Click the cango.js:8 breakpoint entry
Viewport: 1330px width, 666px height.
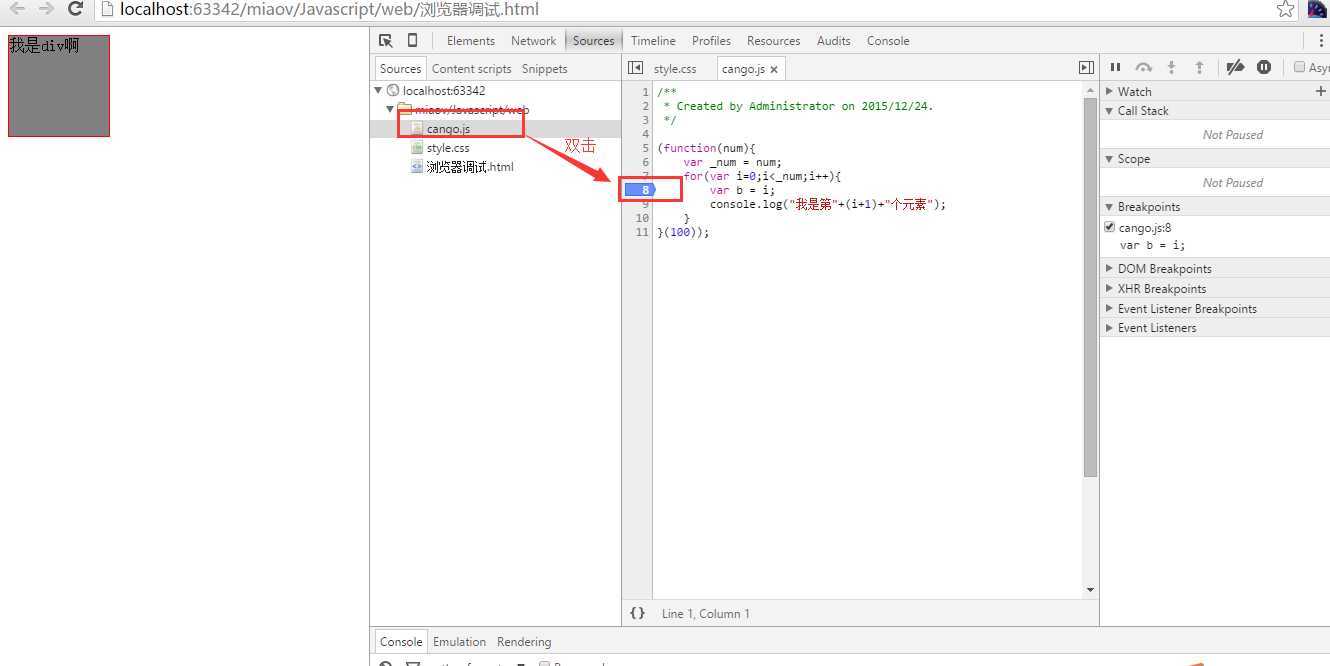point(1144,228)
